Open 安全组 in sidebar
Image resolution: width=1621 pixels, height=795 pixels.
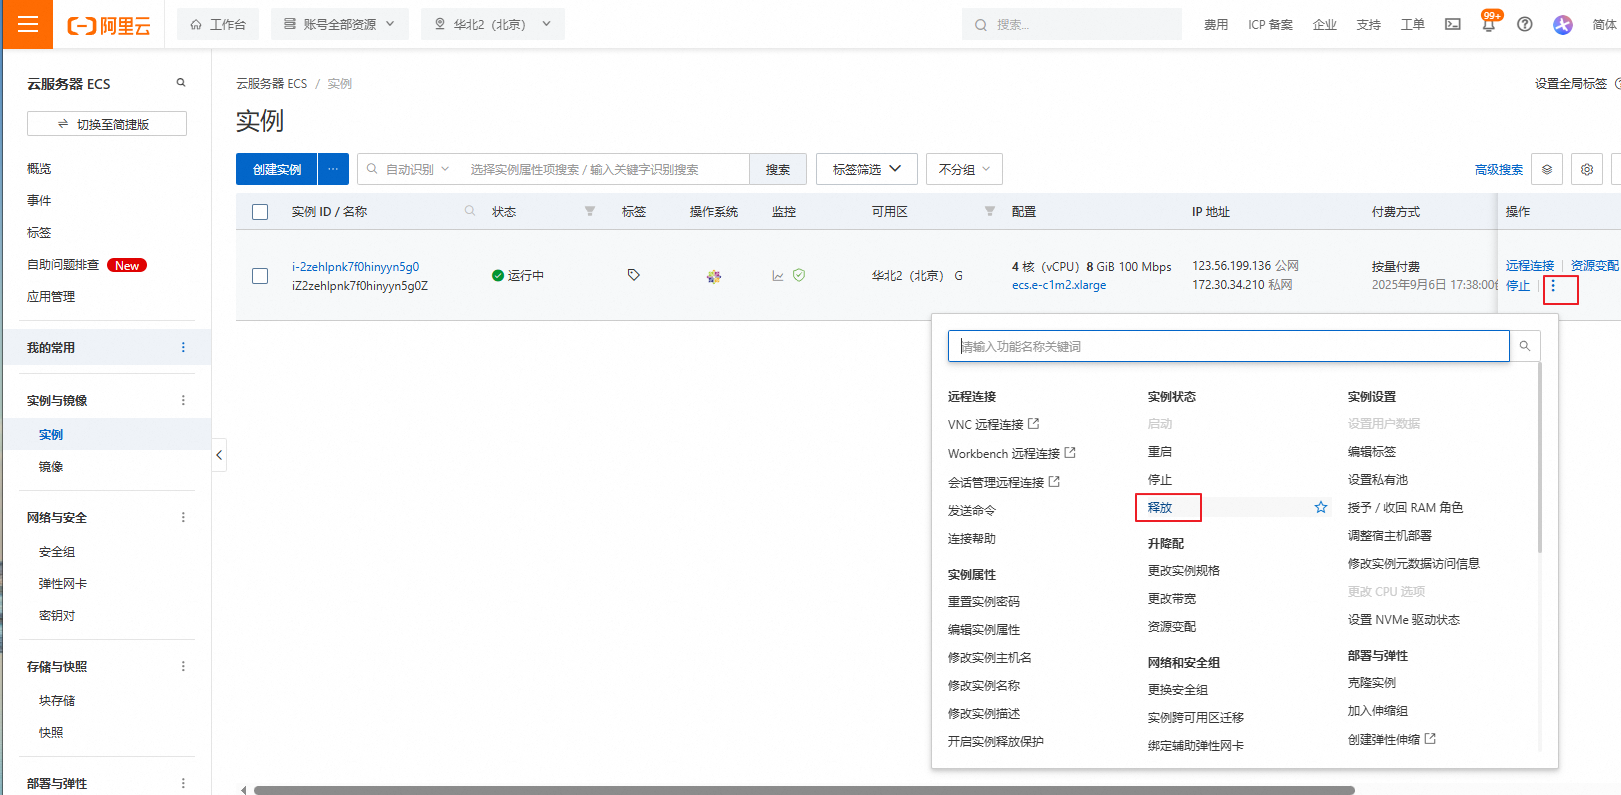(x=57, y=552)
